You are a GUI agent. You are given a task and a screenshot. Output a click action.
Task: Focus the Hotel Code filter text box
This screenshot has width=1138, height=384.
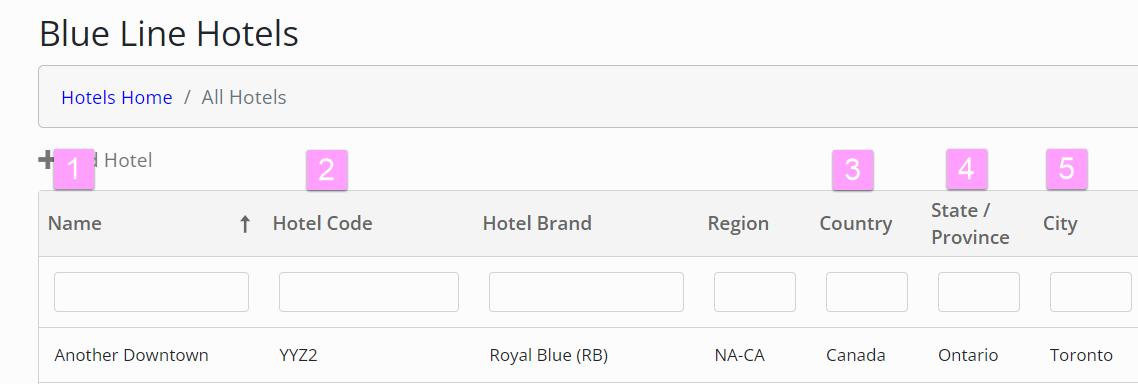[369, 292]
